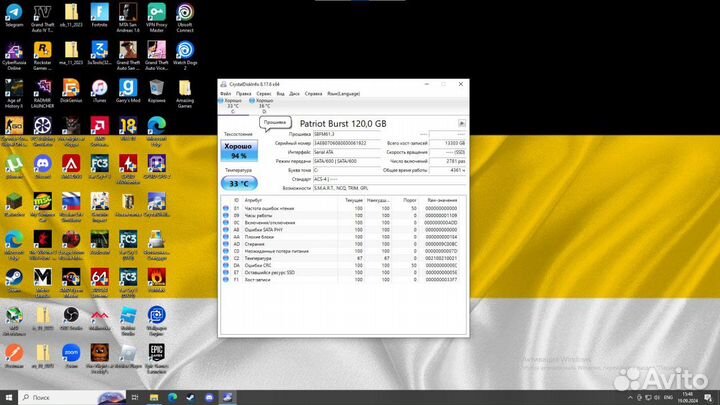The image size is (720, 405).
Task: Open the Файл menu in CrystalDiskInfo
Action: coord(225,93)
